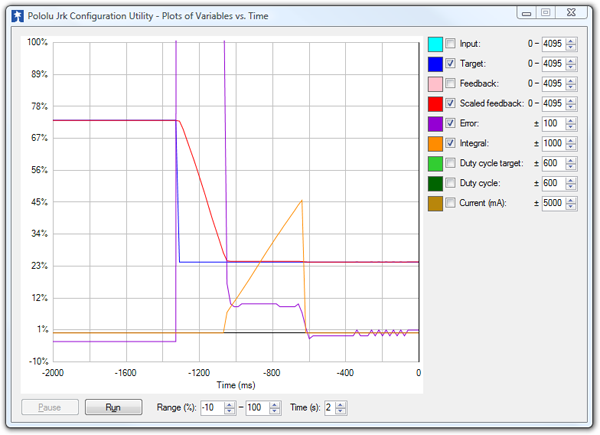The height and width of the screenshot is (435, 600).
Task: Maximize the plots window
Action: pyautogui.click(x=546, y=12)
